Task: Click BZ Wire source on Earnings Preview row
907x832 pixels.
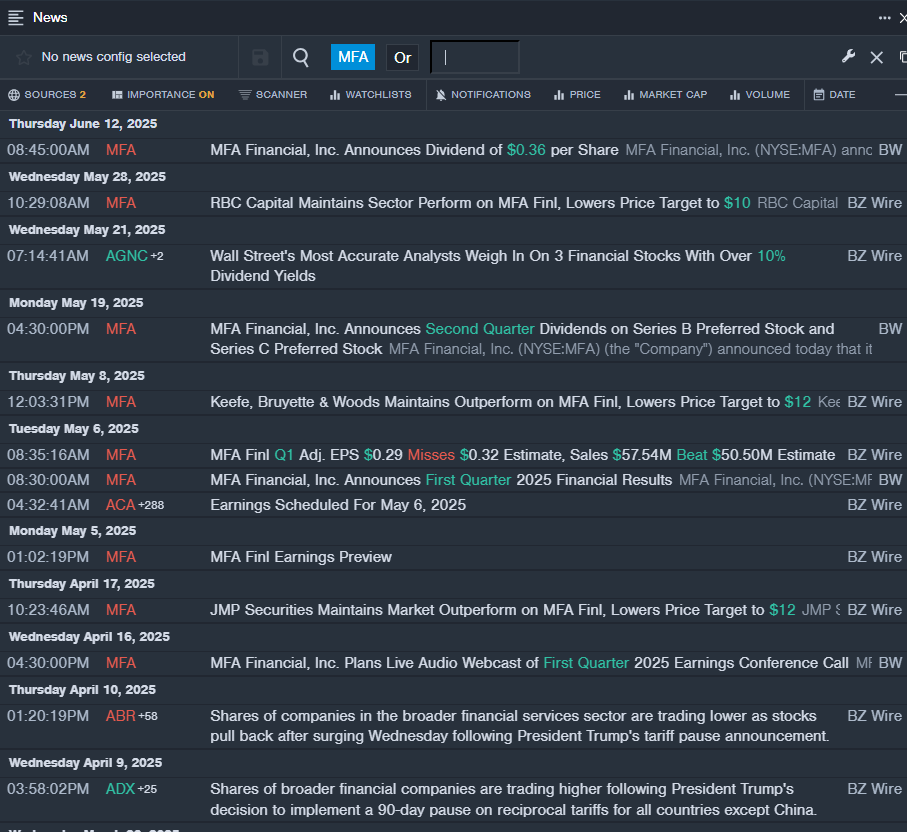Action: tap(875, 557)
